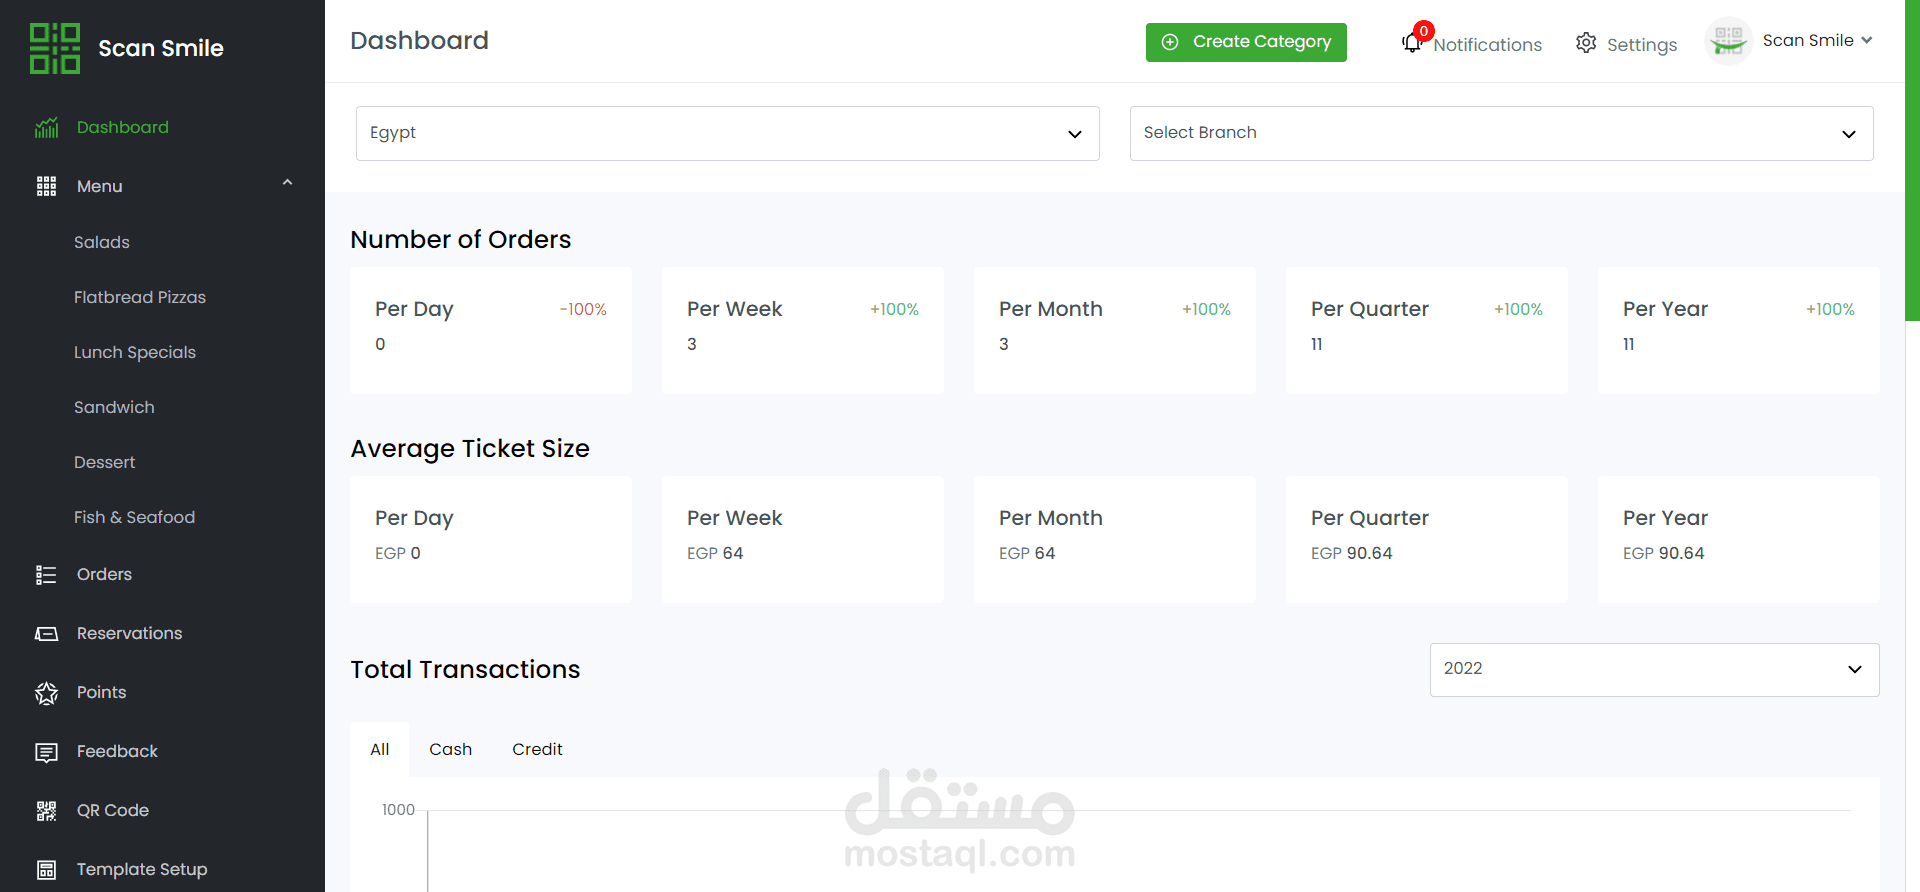Go to Orders page
Viewport: 1920px width, 892px height.
tap(104, 574)
